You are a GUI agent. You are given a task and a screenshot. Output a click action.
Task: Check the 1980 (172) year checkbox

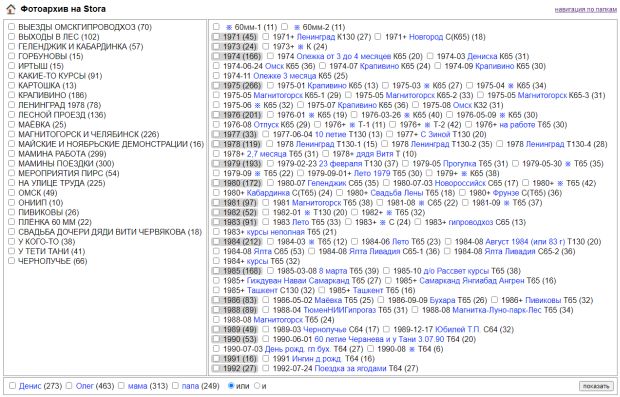(x=216, y=183)
